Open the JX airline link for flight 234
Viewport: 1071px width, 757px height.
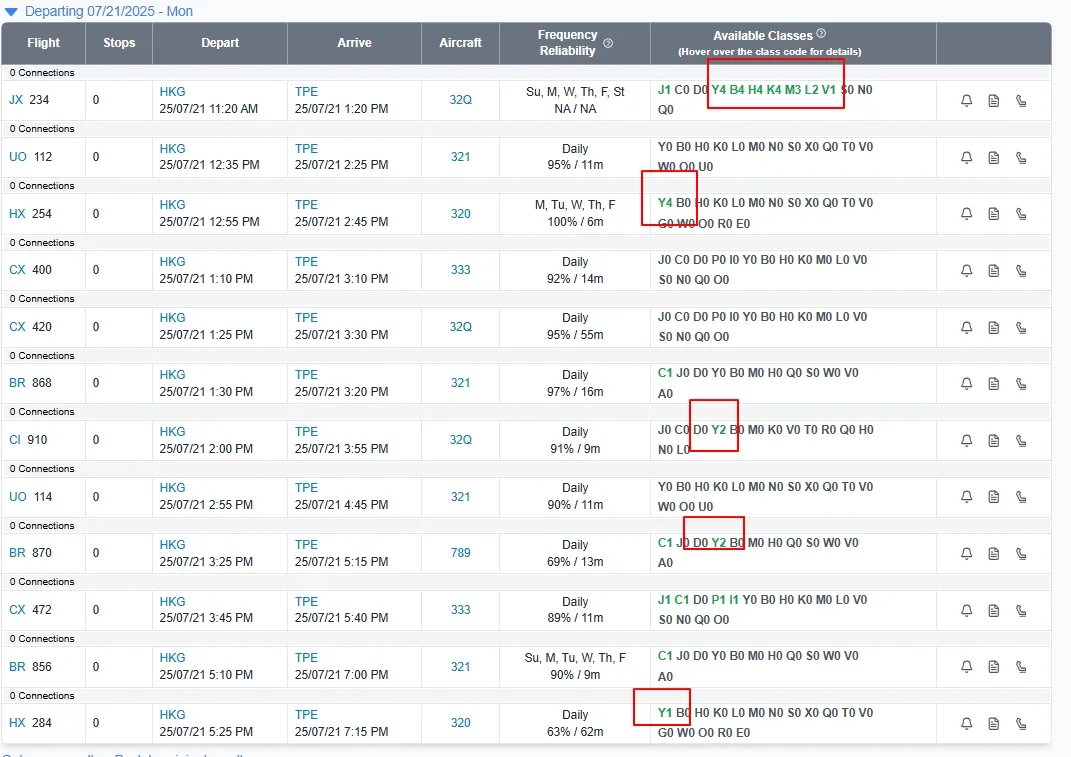pos(16,99)
